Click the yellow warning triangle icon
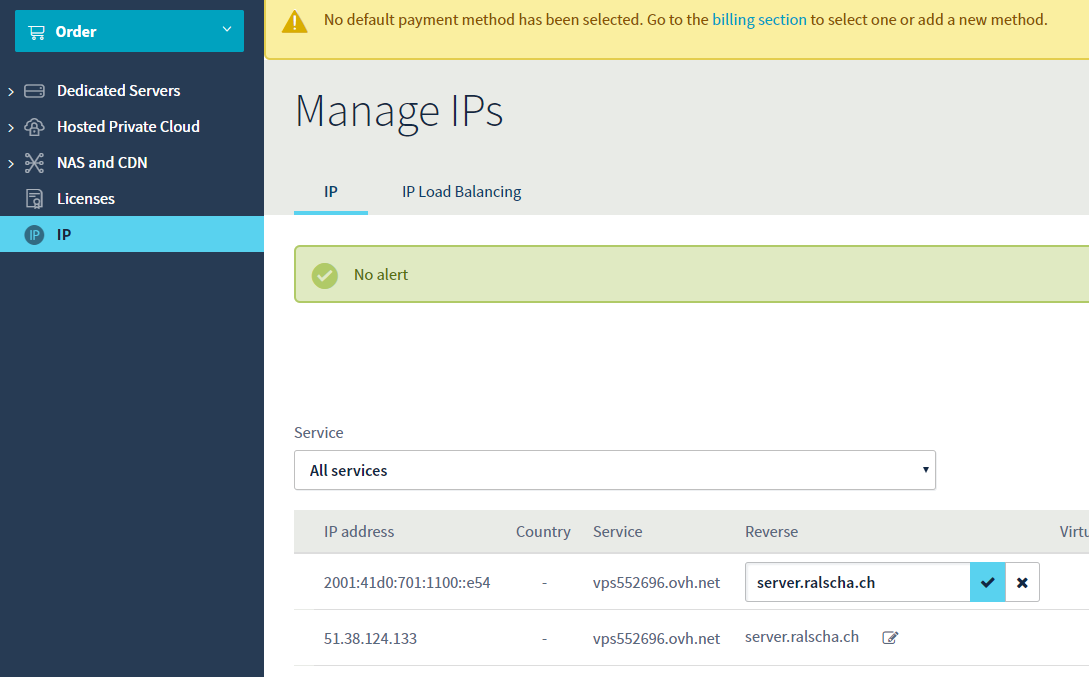The image size is (1089, 677). coord(295,21)
